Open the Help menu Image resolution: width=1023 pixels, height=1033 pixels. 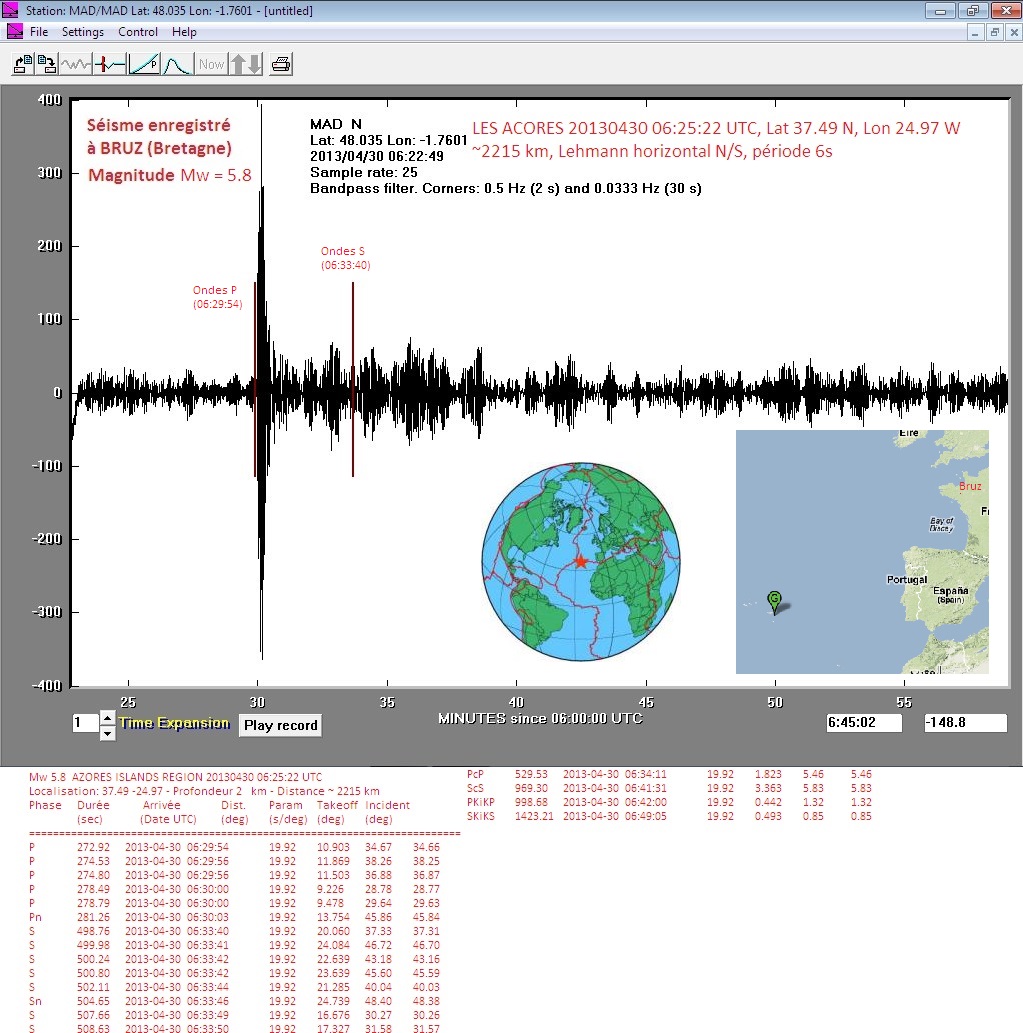(184, 32)
